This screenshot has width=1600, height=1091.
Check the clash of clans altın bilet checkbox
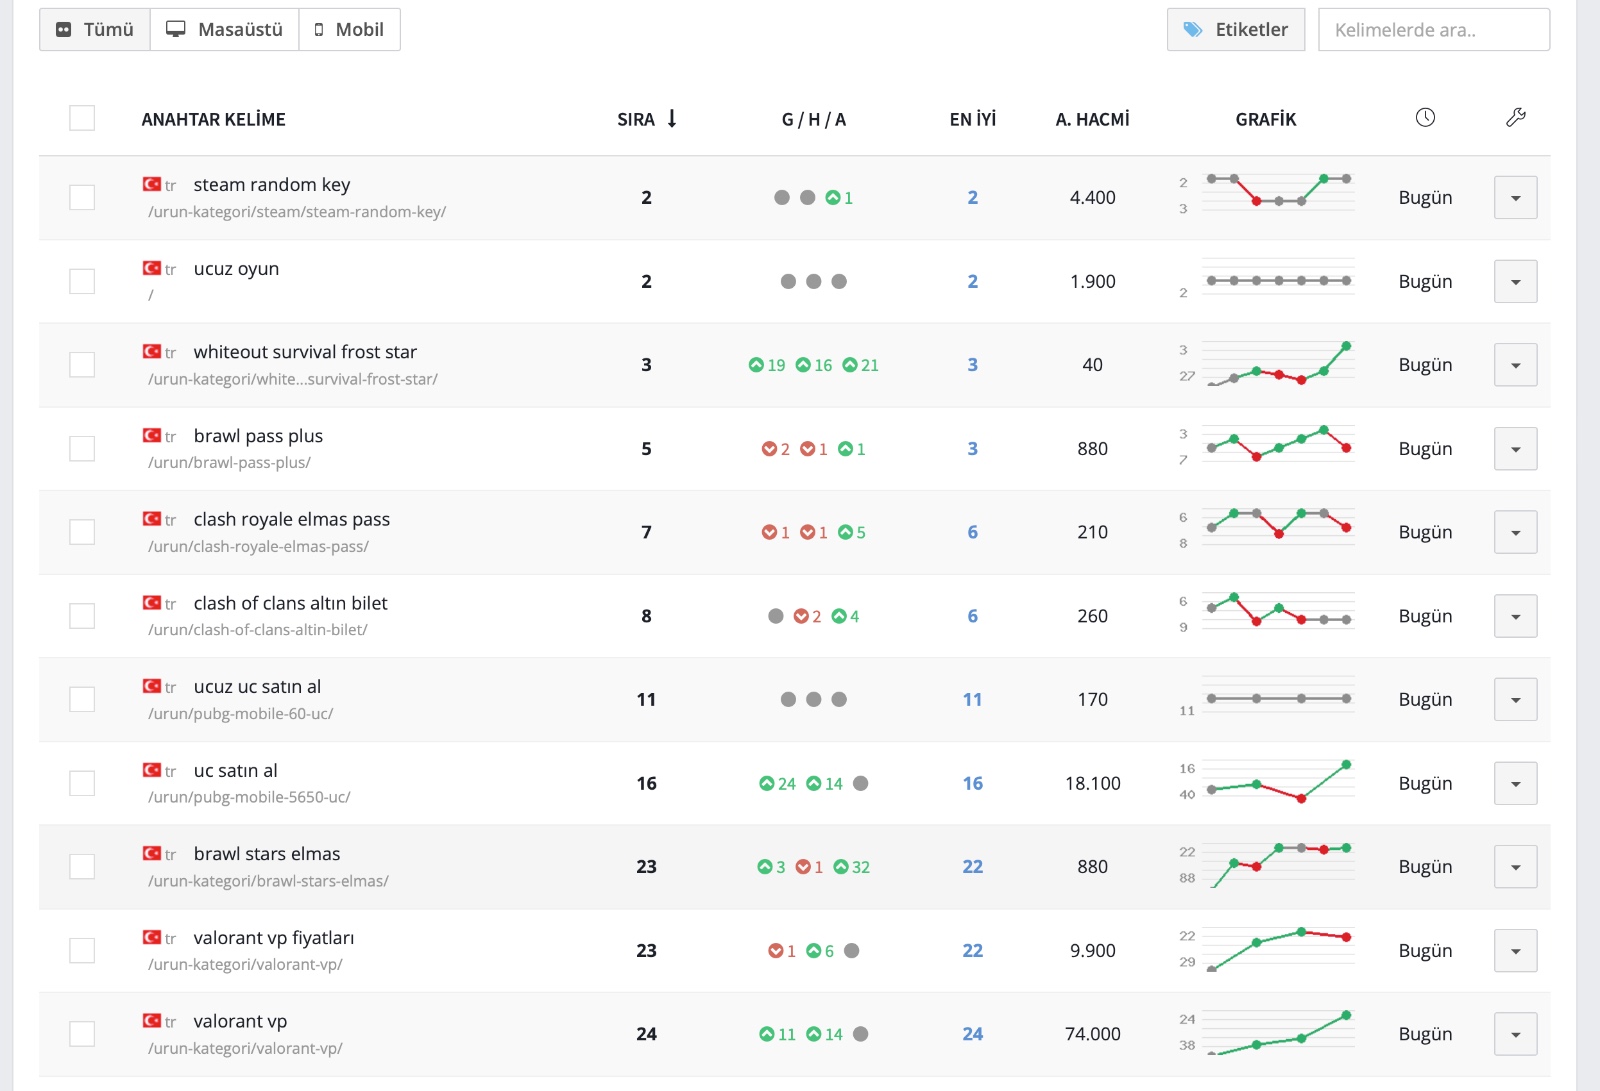(x=82, y=615)
